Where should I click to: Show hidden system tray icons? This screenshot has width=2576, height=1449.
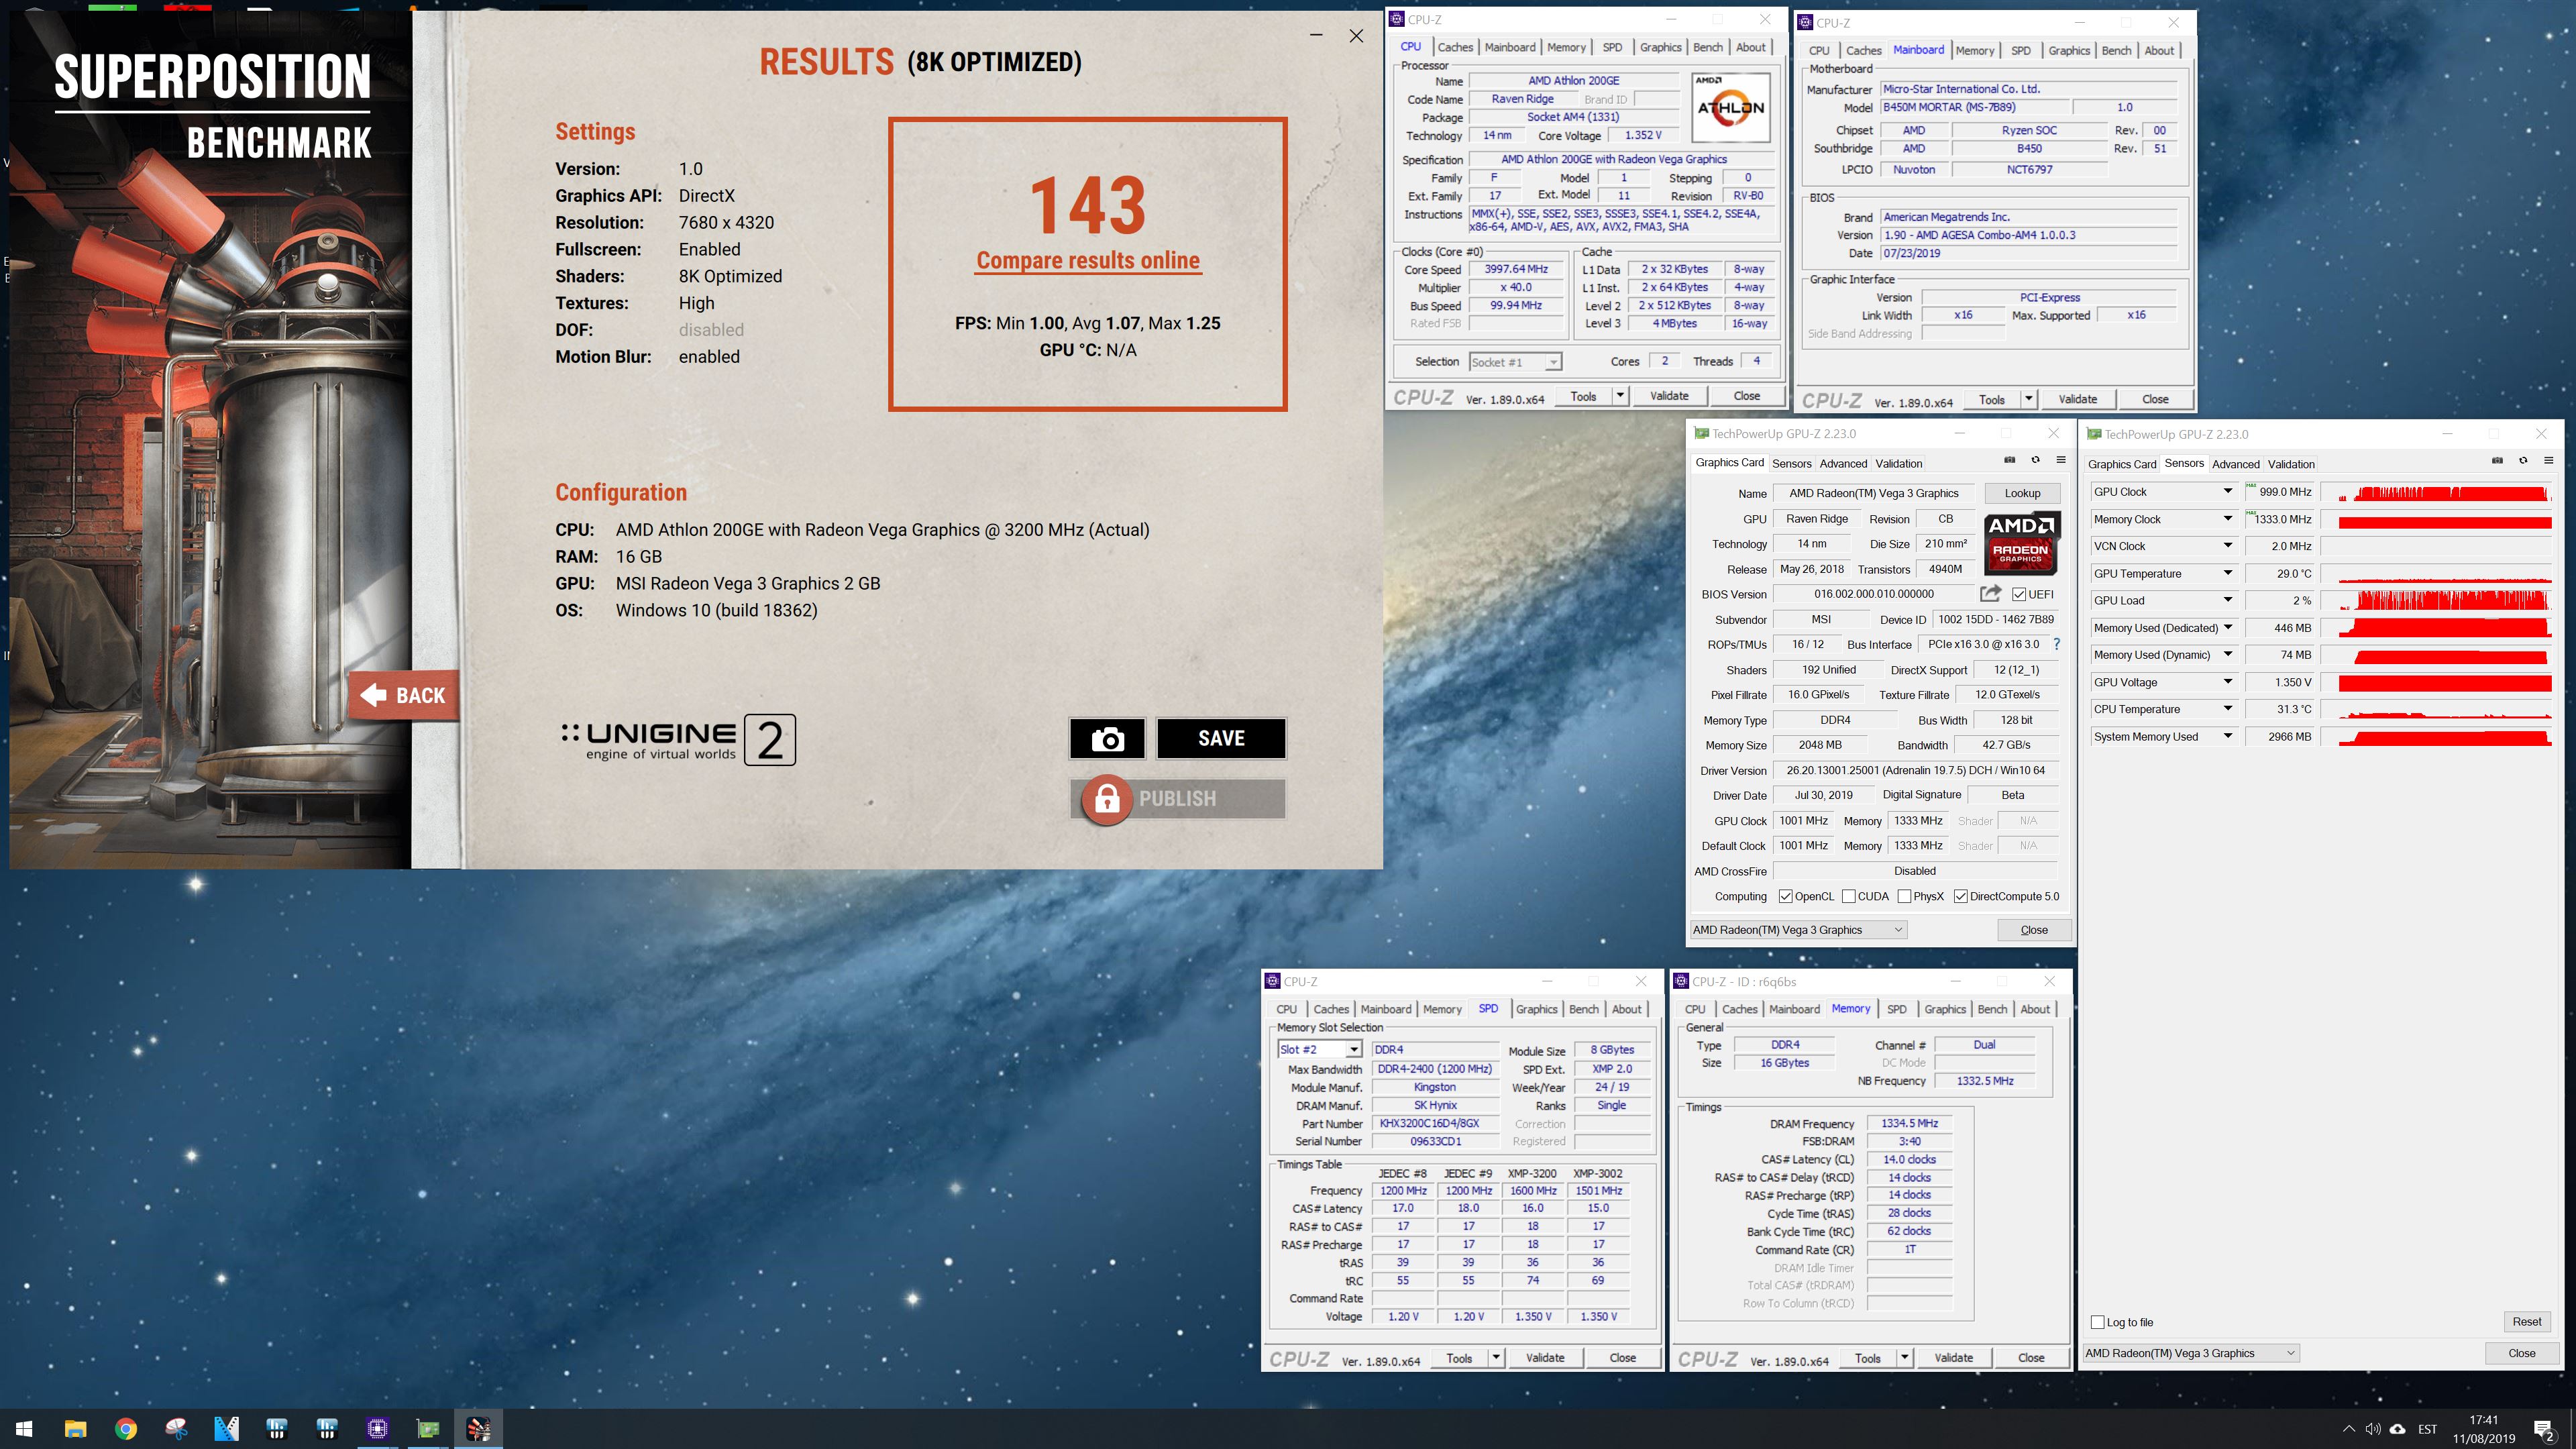tap(2349, 1429)
